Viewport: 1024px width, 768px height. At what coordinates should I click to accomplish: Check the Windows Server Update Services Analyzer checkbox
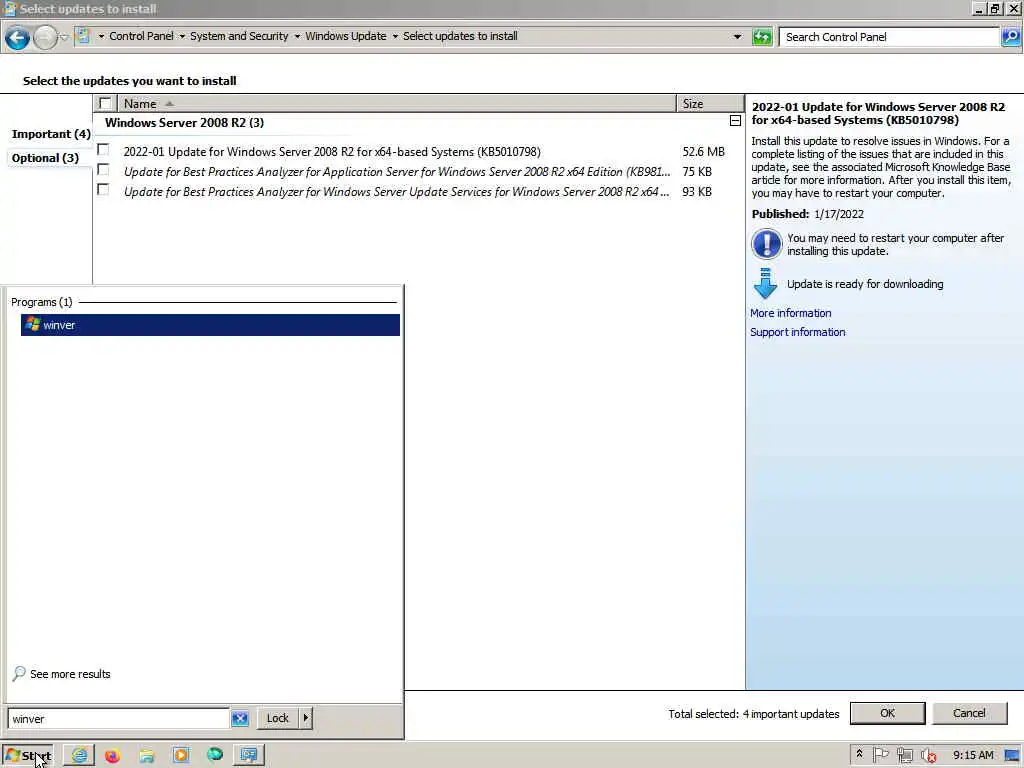(103, 189)
